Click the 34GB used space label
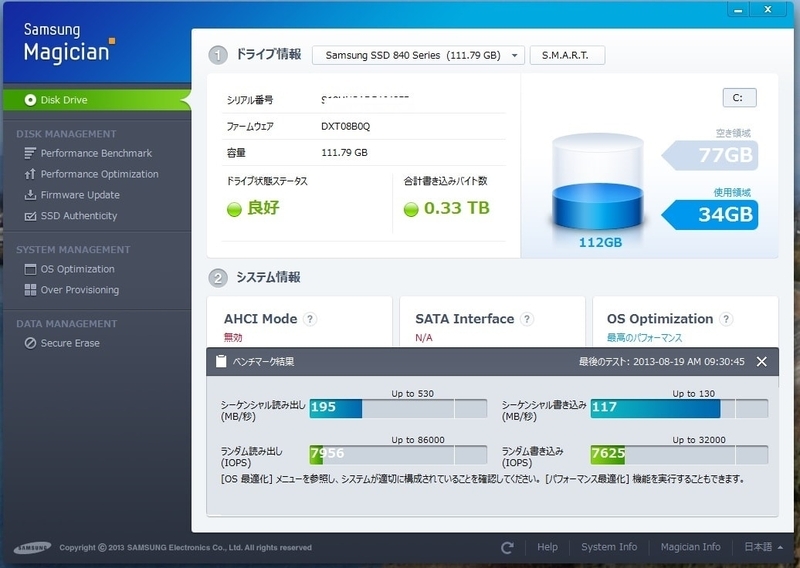Viewport: 800px width, 568px height. tap(711, 215)
